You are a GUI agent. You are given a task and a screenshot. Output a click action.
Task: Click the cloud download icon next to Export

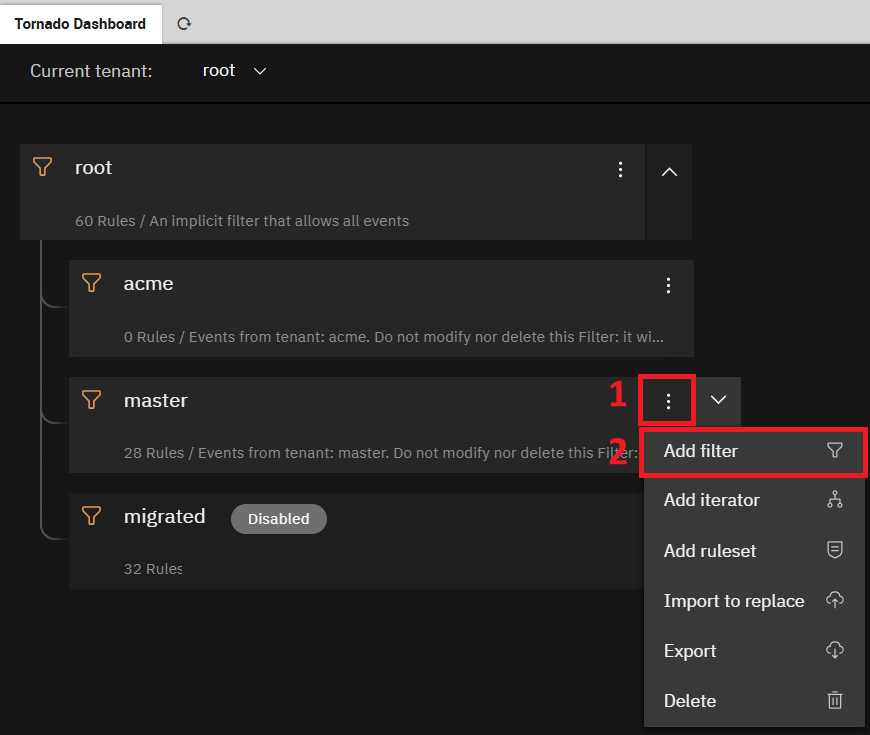[x=835, y=650]
